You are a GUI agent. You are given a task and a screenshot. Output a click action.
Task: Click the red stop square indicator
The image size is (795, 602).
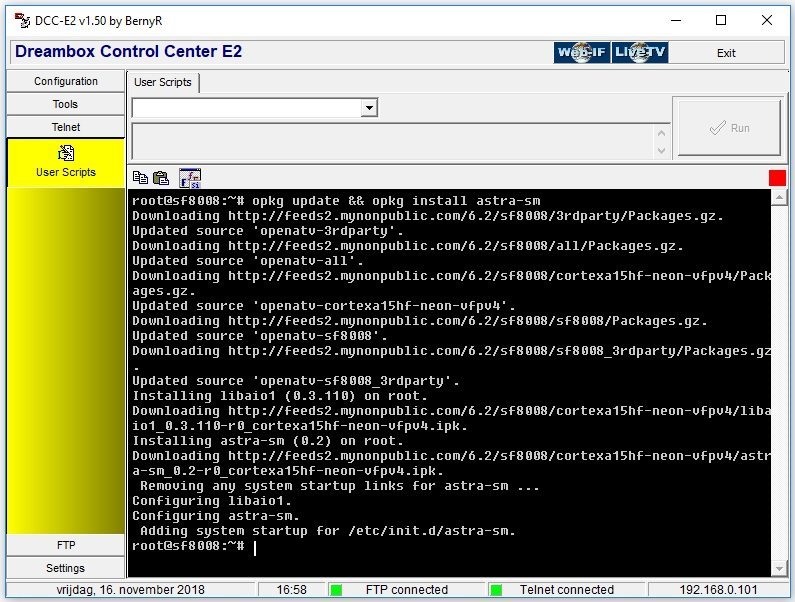coord(777,178)
